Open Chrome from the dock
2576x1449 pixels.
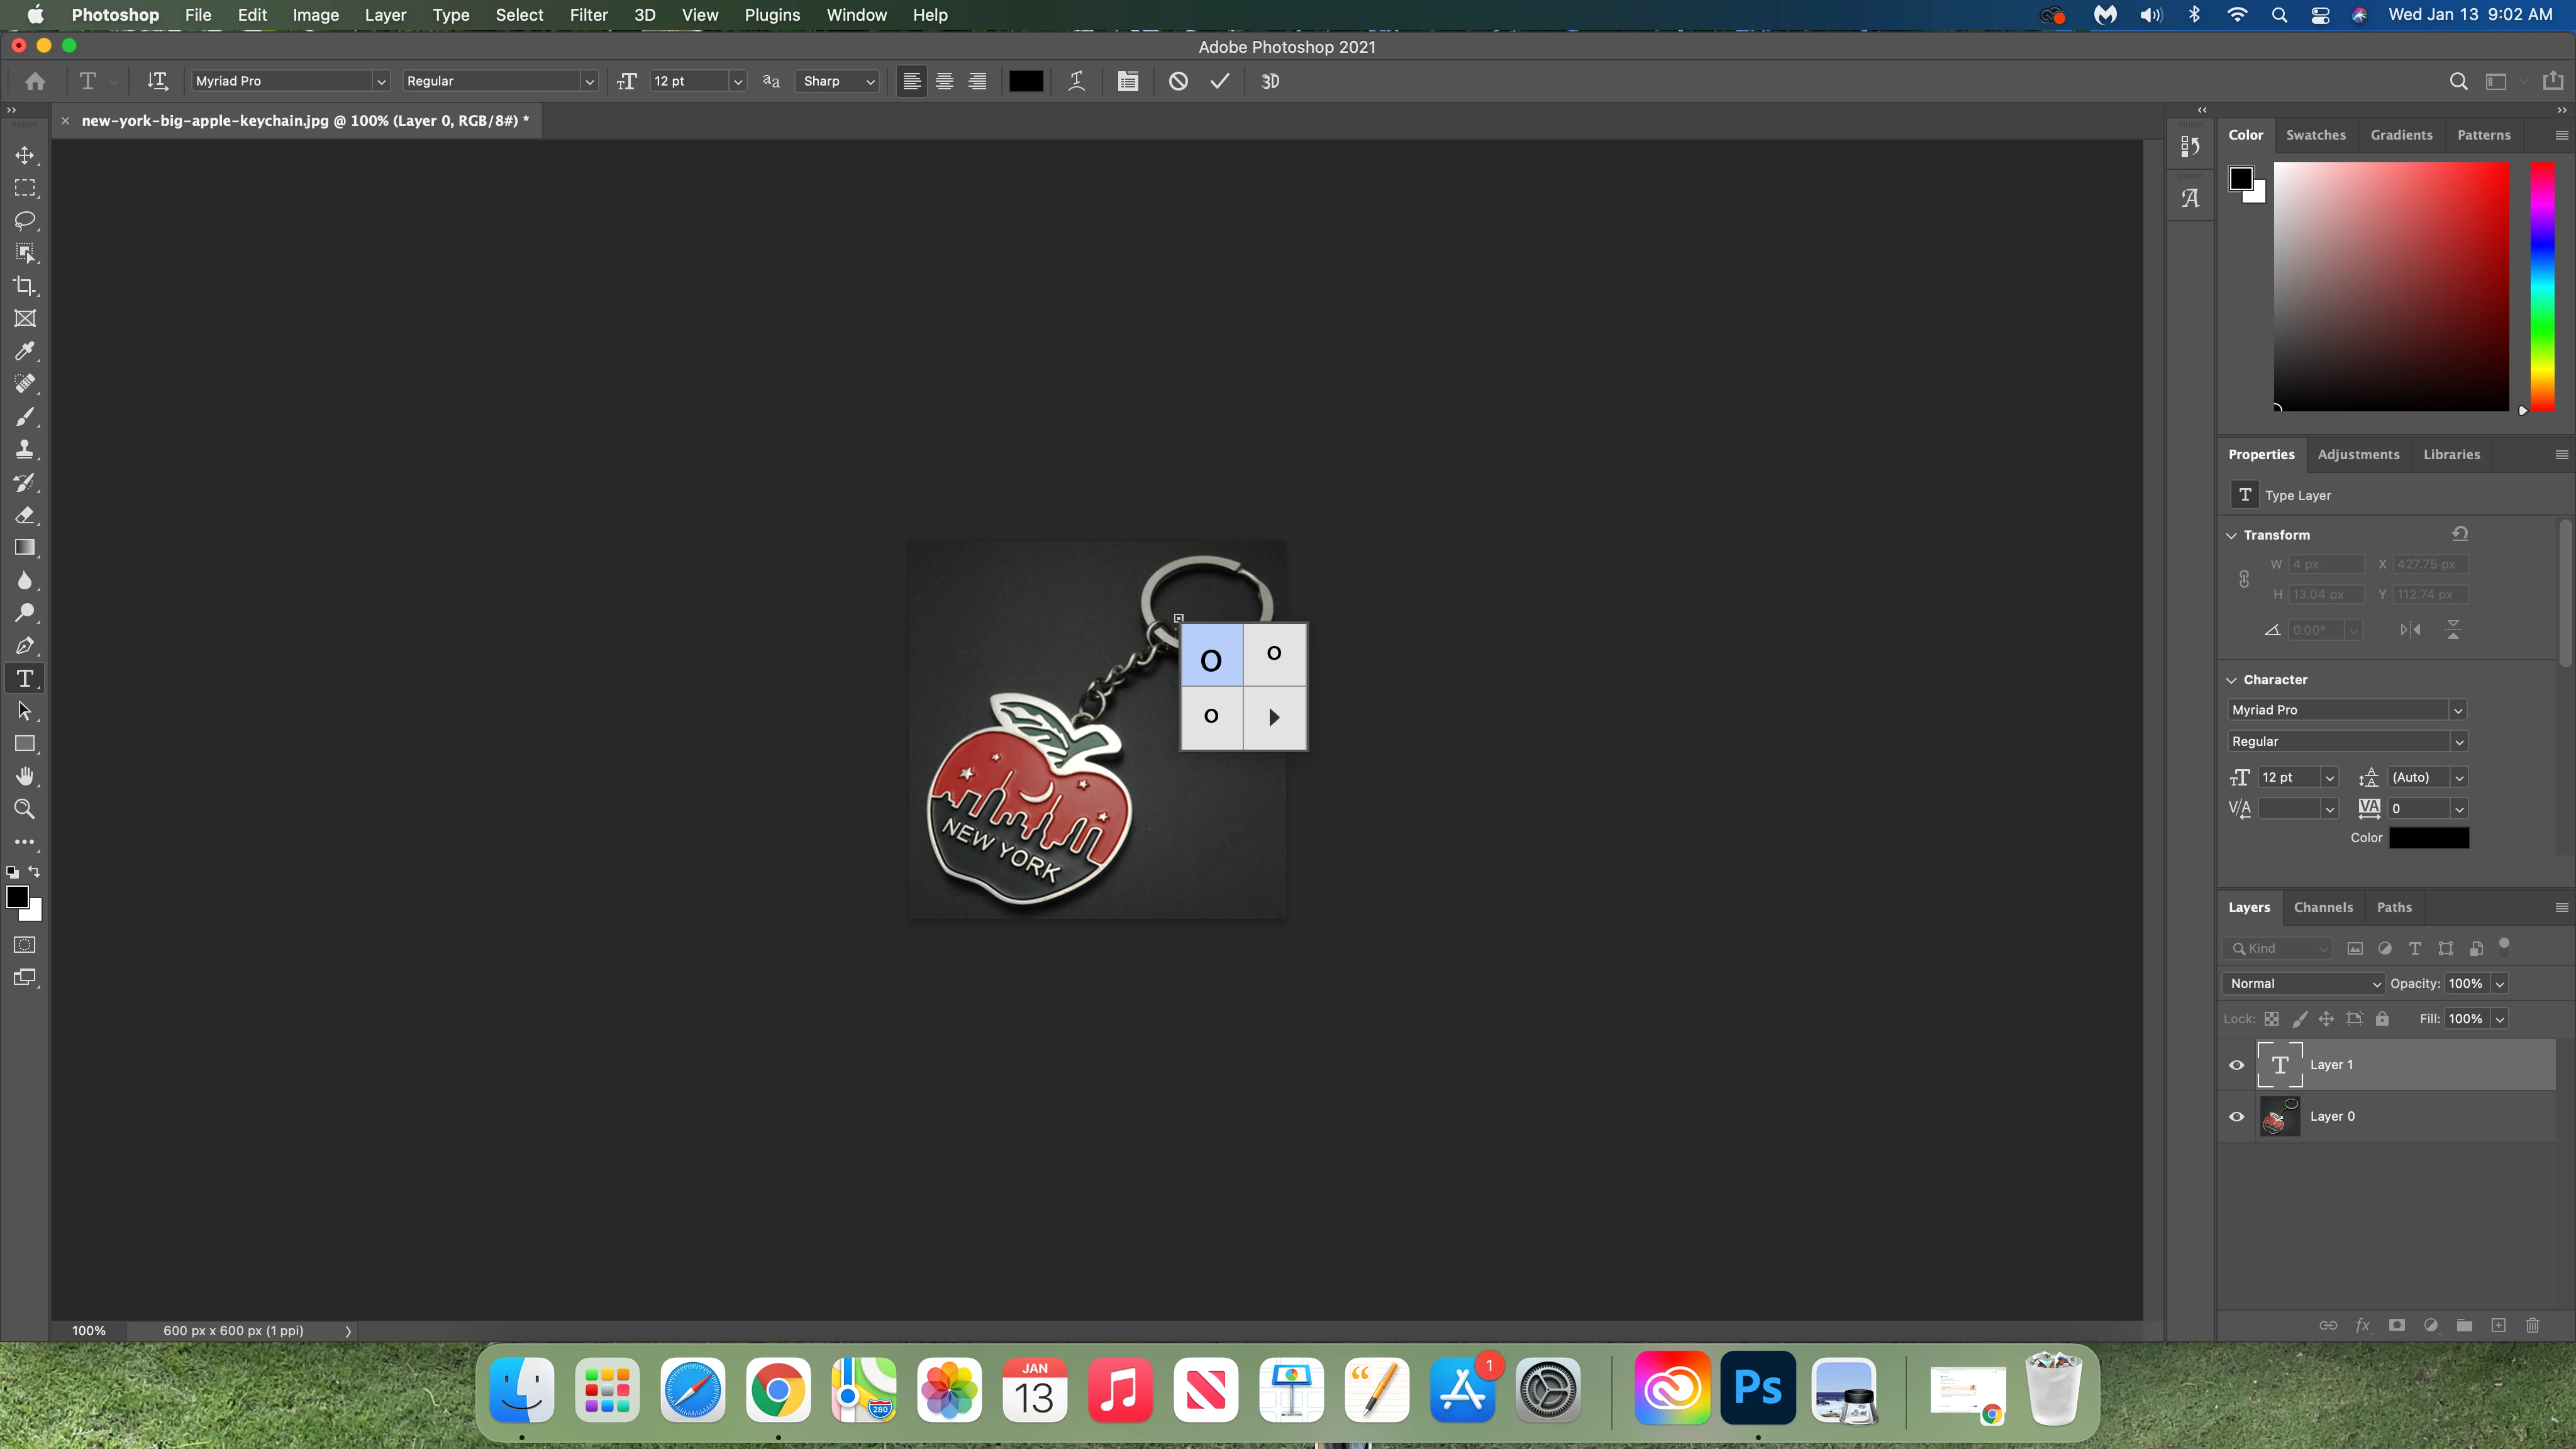[x=778, y=1389]
